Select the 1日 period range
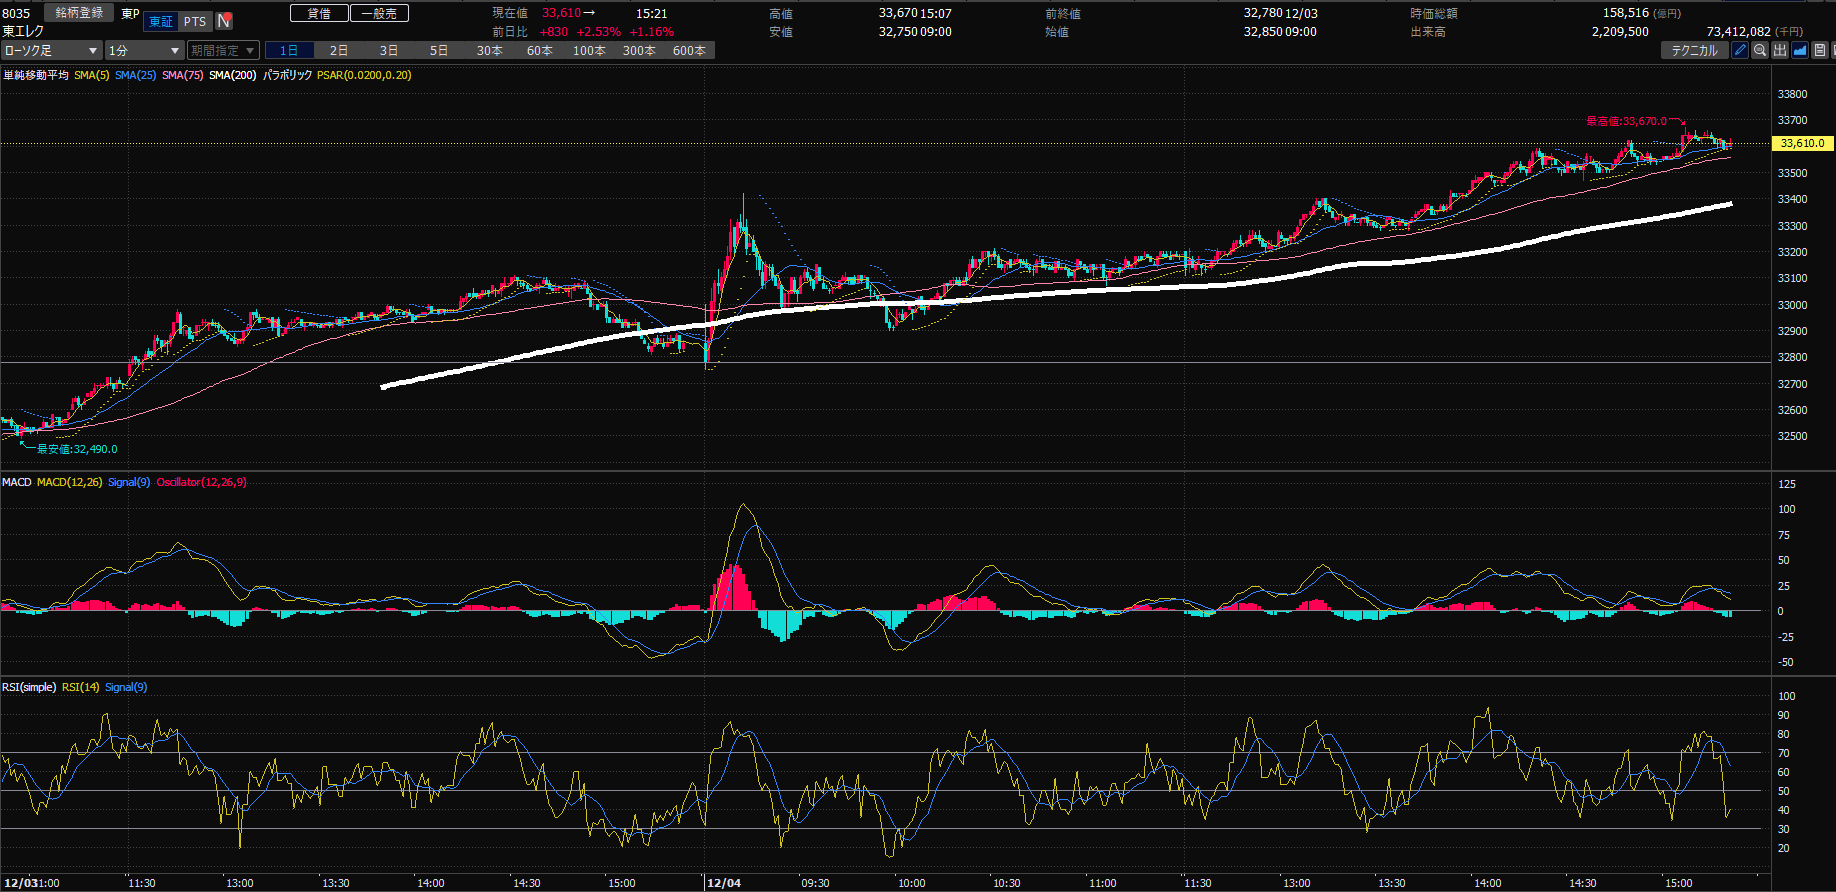This screenshot has height=892, width=1836. 289,50
